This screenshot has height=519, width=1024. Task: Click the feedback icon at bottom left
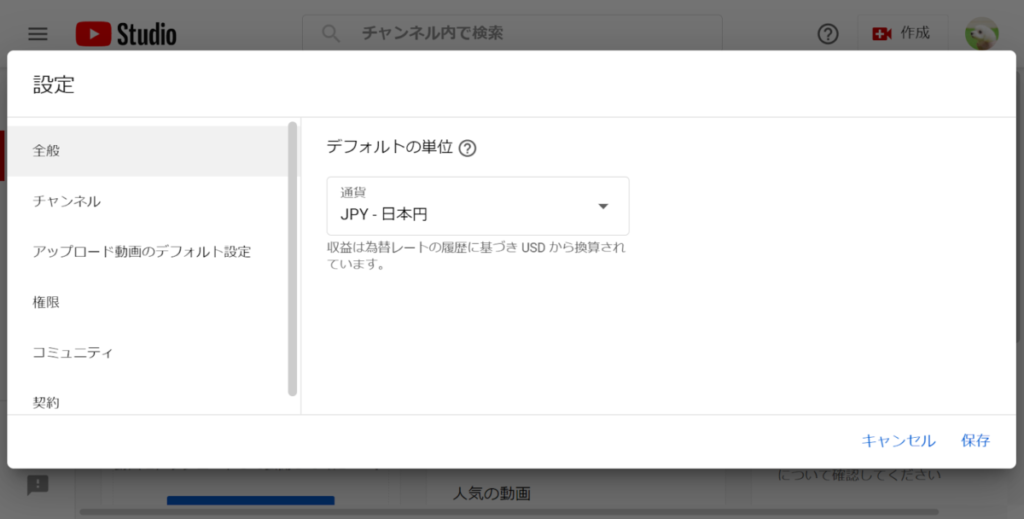click(38, 485)
